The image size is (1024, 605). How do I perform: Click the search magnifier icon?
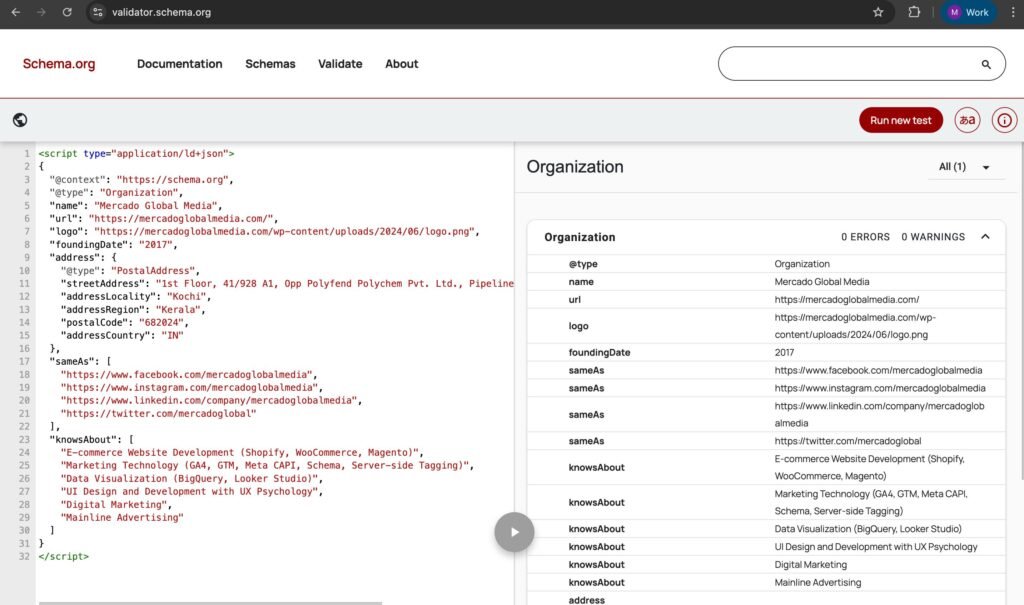coord(986,64)
